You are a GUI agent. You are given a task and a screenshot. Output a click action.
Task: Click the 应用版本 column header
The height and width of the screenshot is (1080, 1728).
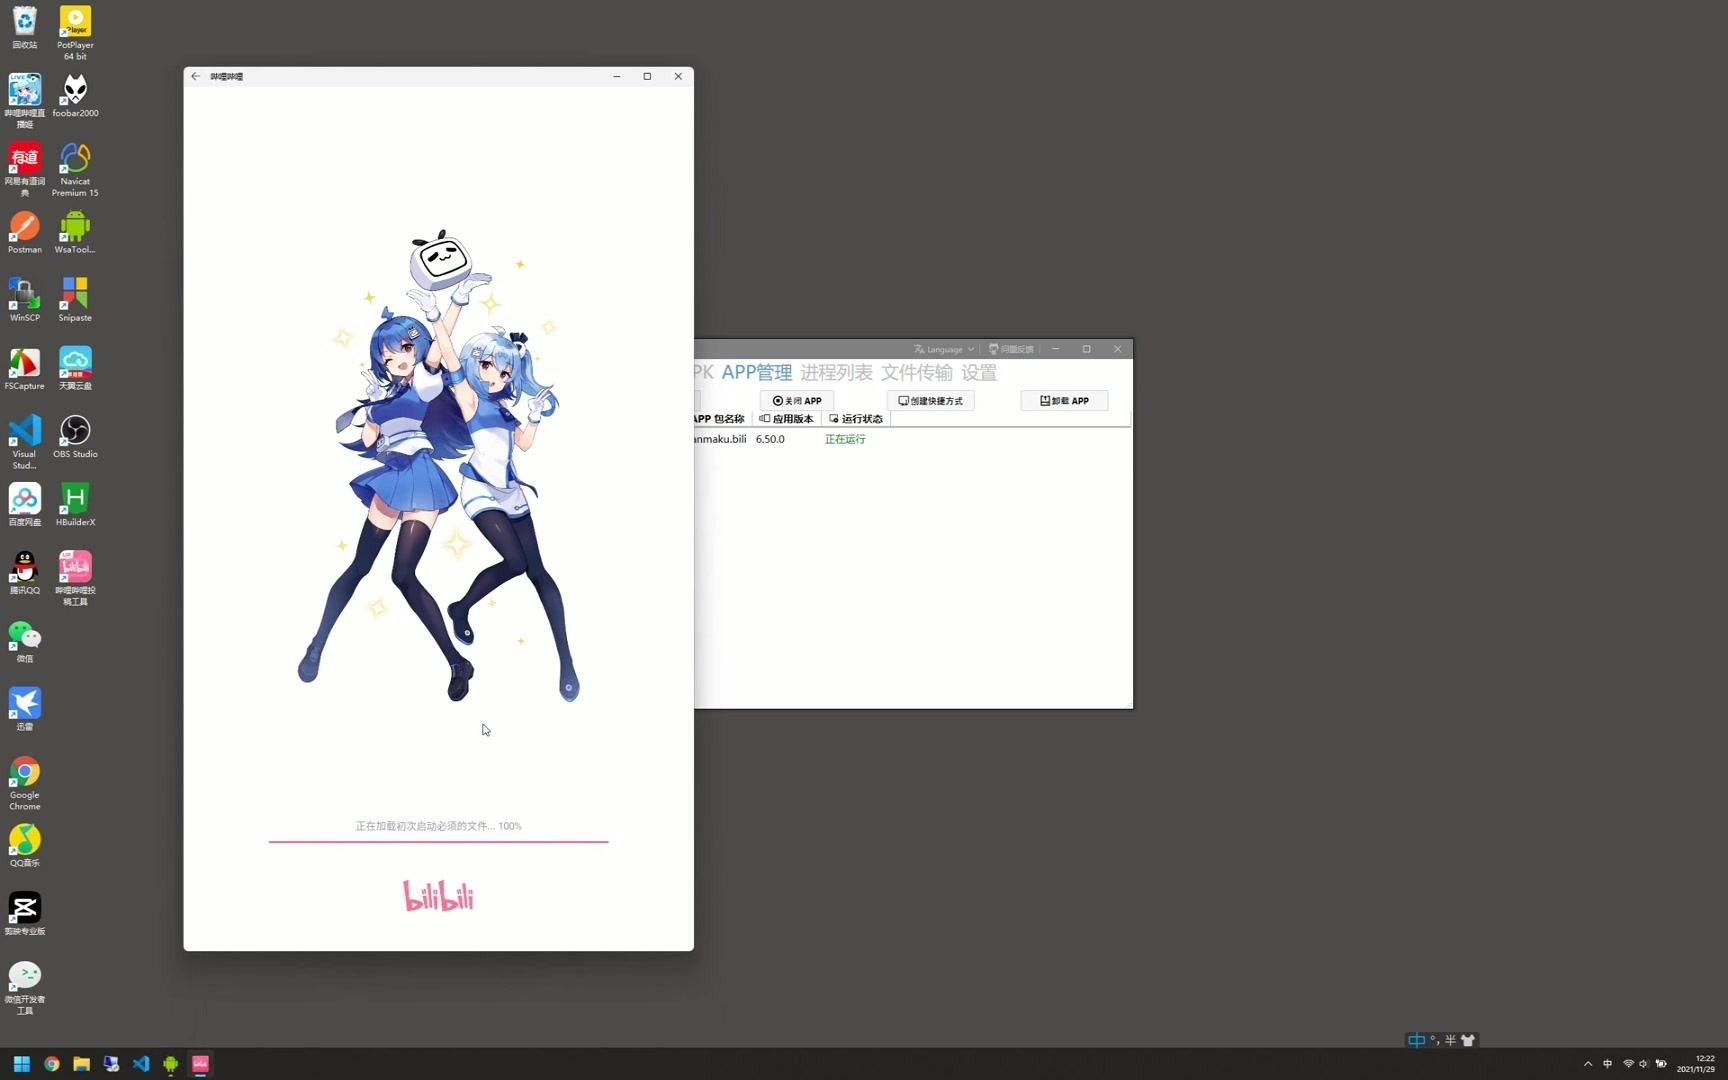pos(786,419)
